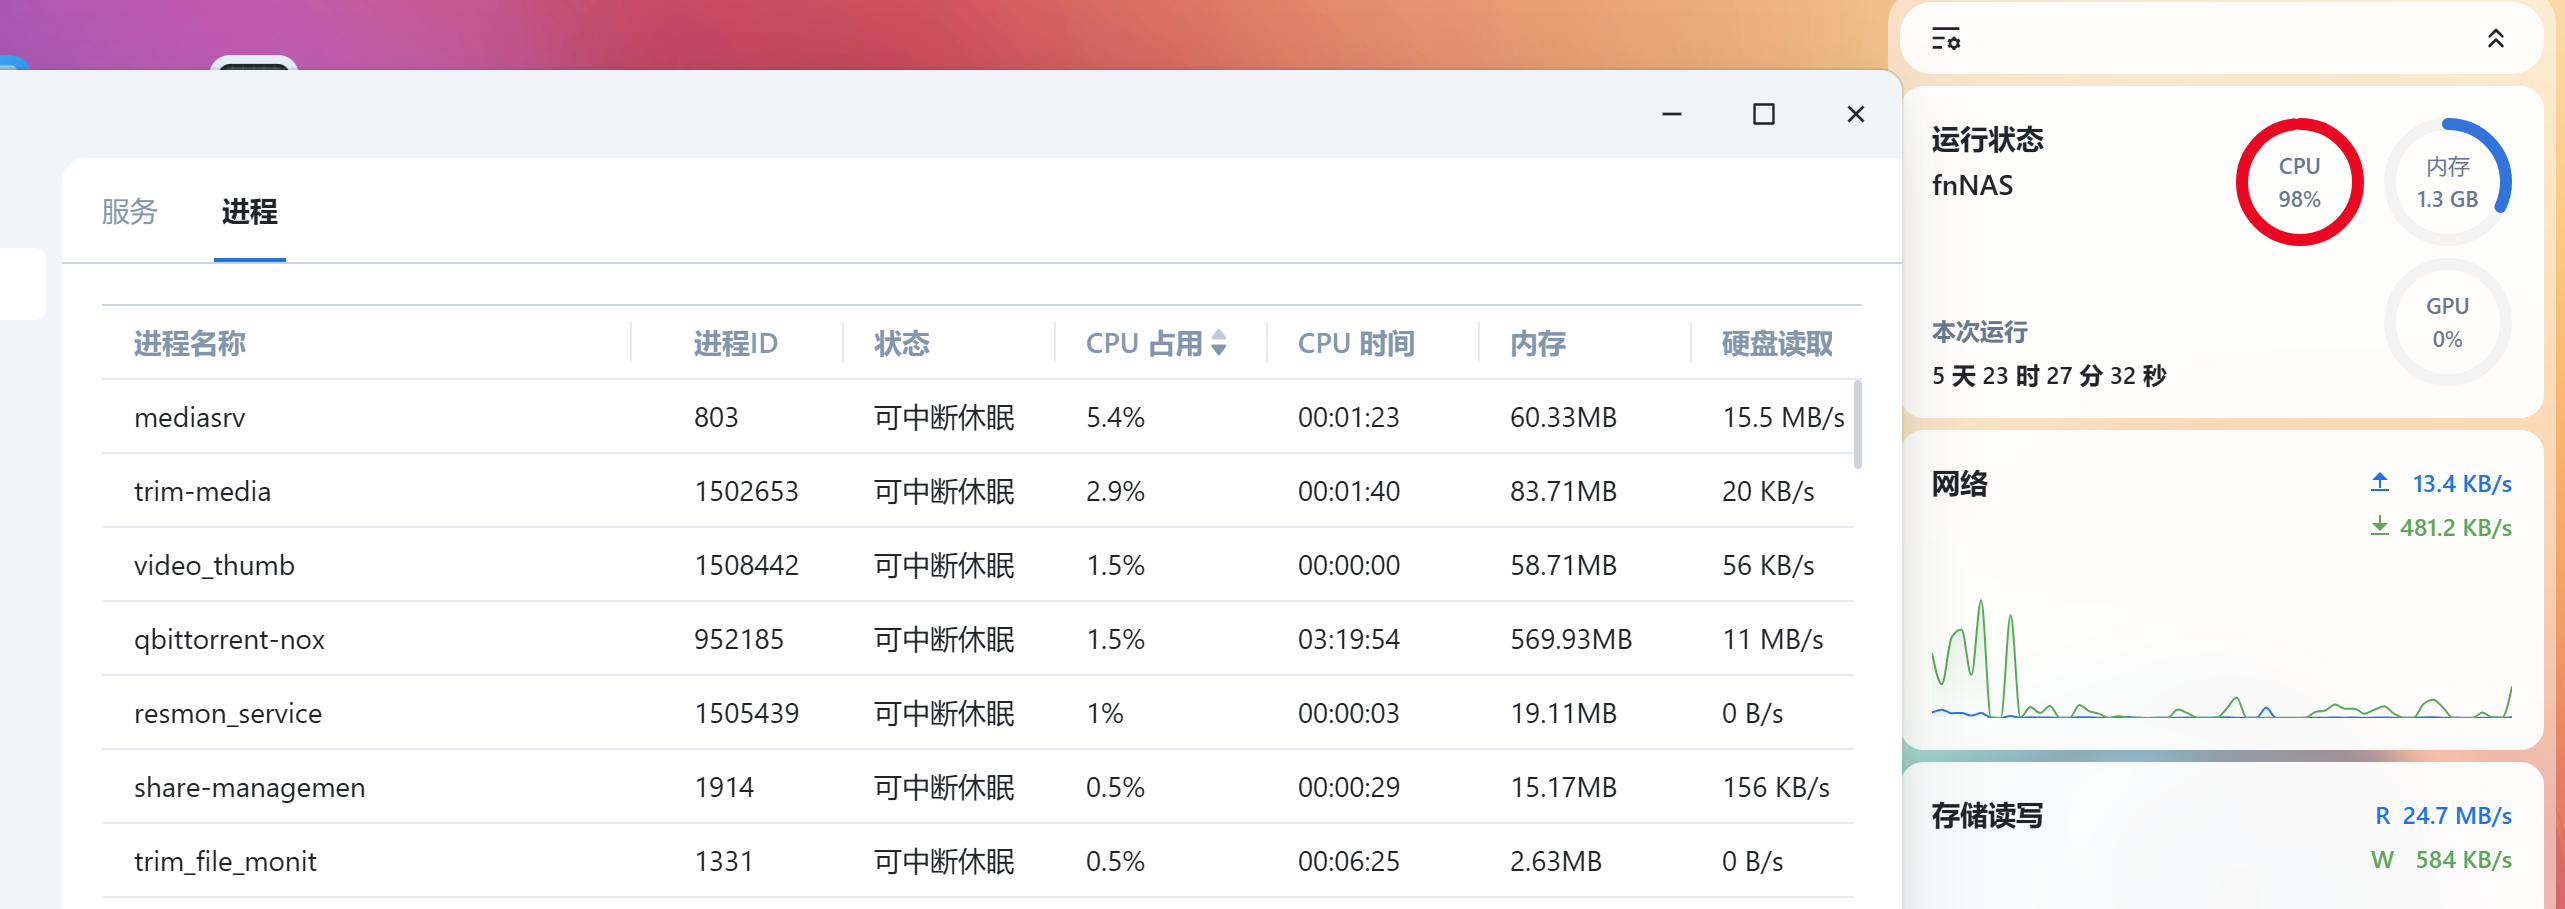The width and height of the screenshot is (2565, 909).
Task: Click memory value 569.93MB
Action: click(1570, 639)
